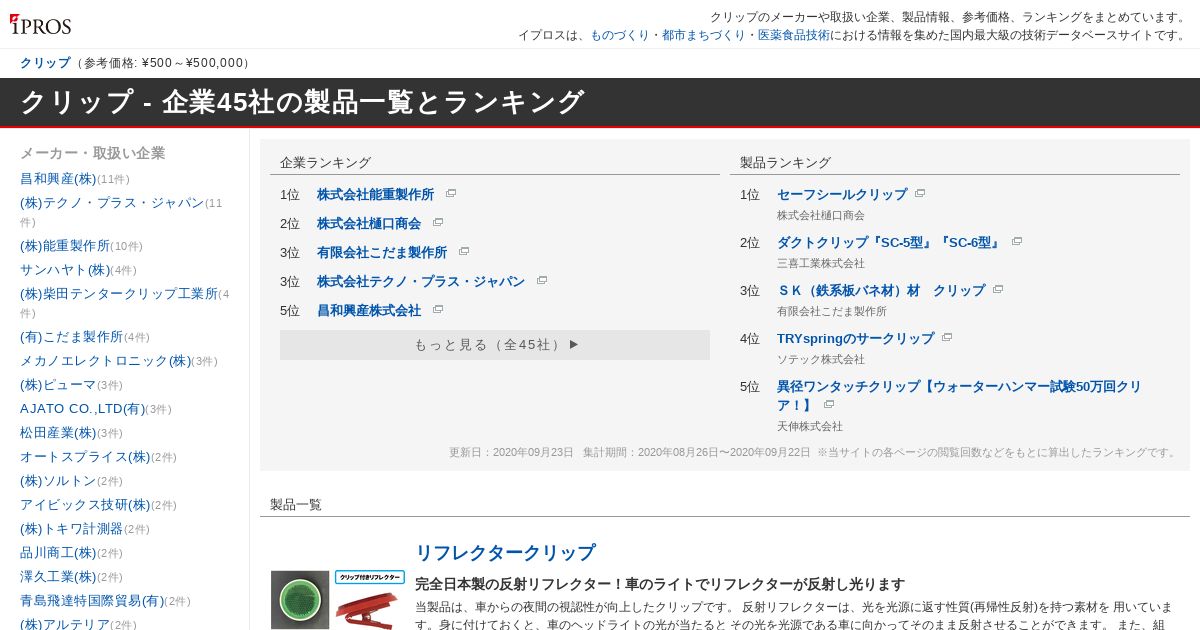
Task: Select オートスプライス(株) in sidebar
Action: point(85,457)
